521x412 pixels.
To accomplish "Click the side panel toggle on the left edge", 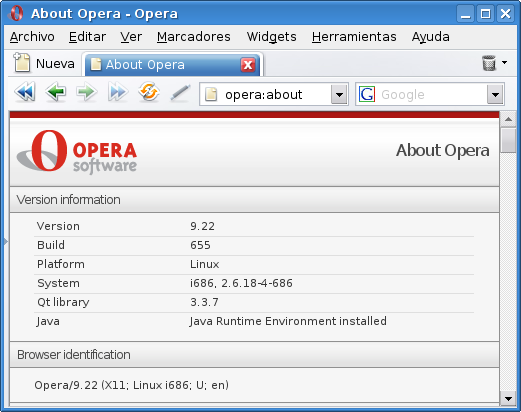I will pos(6,241).
